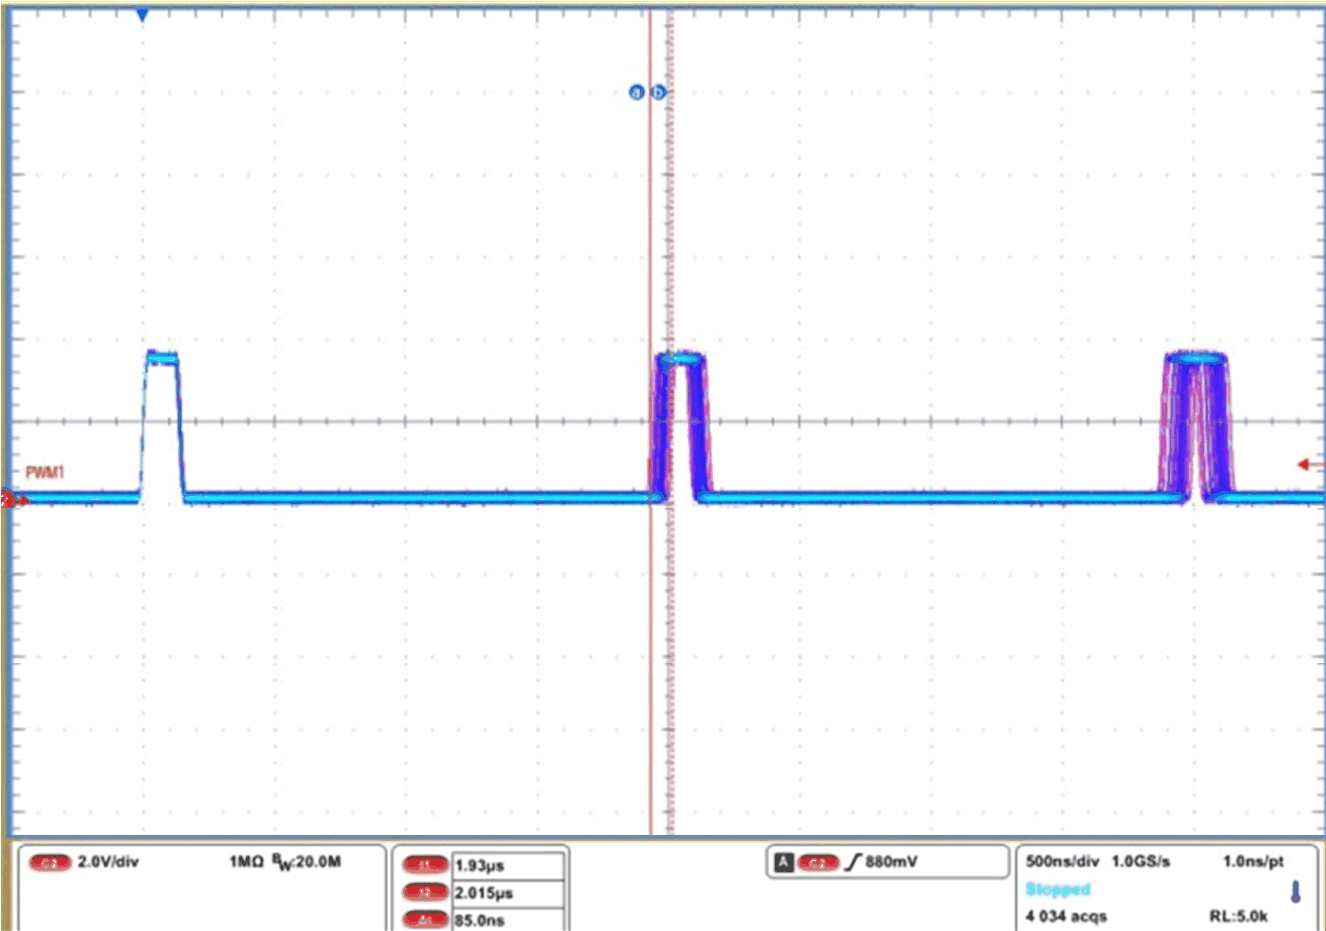Open the rising-edge trigger icon in trigger badge

[x=850, y=861]
